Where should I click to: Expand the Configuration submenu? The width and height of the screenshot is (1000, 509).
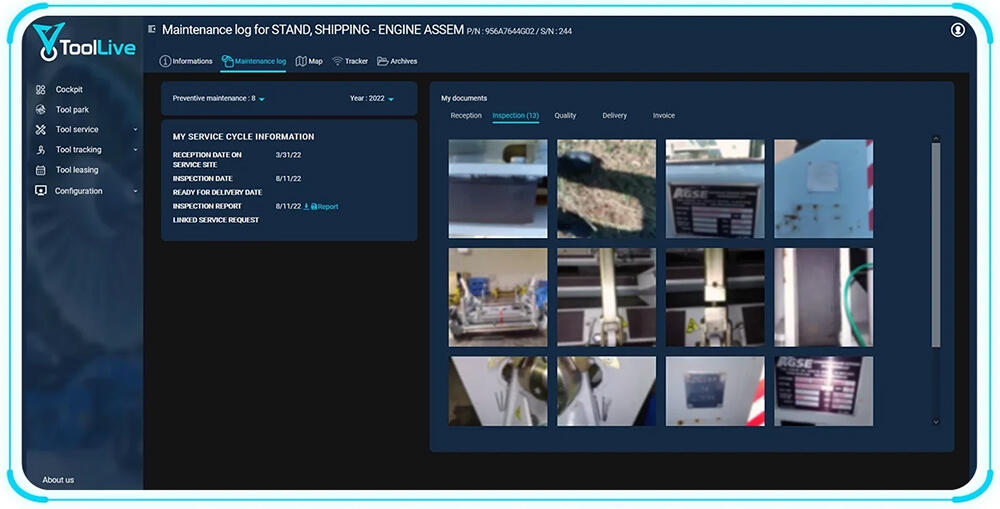pyautogui.click(x=135, y=191)
